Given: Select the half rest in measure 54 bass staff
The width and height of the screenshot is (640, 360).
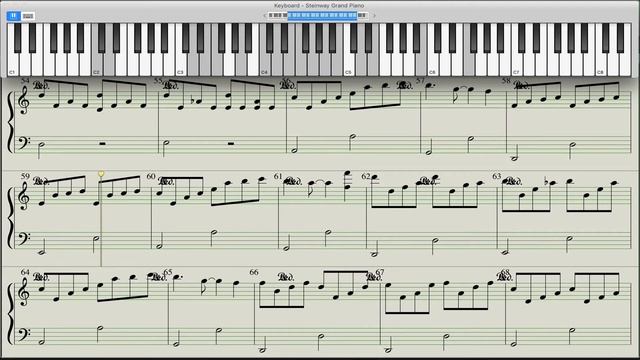Looking at the screenshot, I should pyautogui.click(x=102, y=143).
